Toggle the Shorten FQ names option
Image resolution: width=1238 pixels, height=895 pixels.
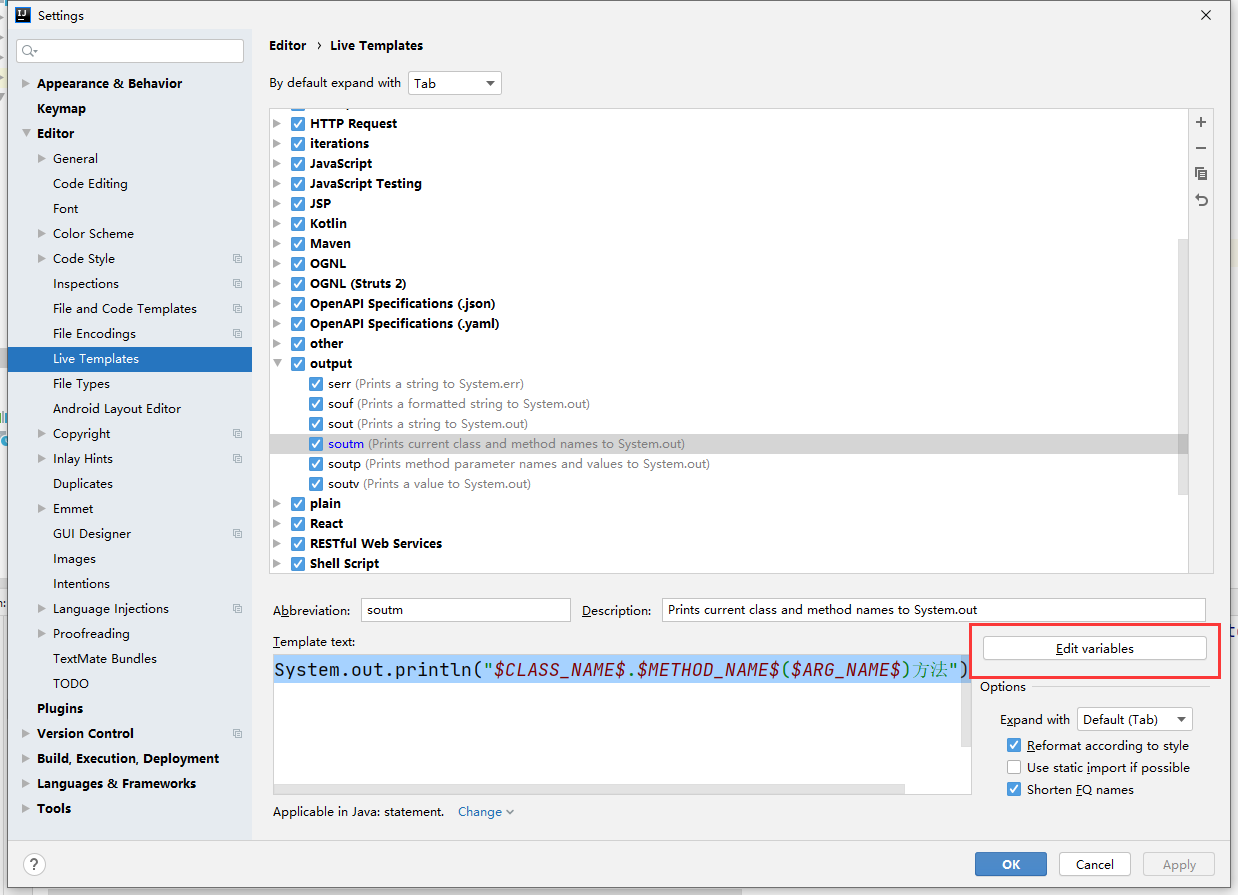pyautogui.click(x=1014, y=790)
